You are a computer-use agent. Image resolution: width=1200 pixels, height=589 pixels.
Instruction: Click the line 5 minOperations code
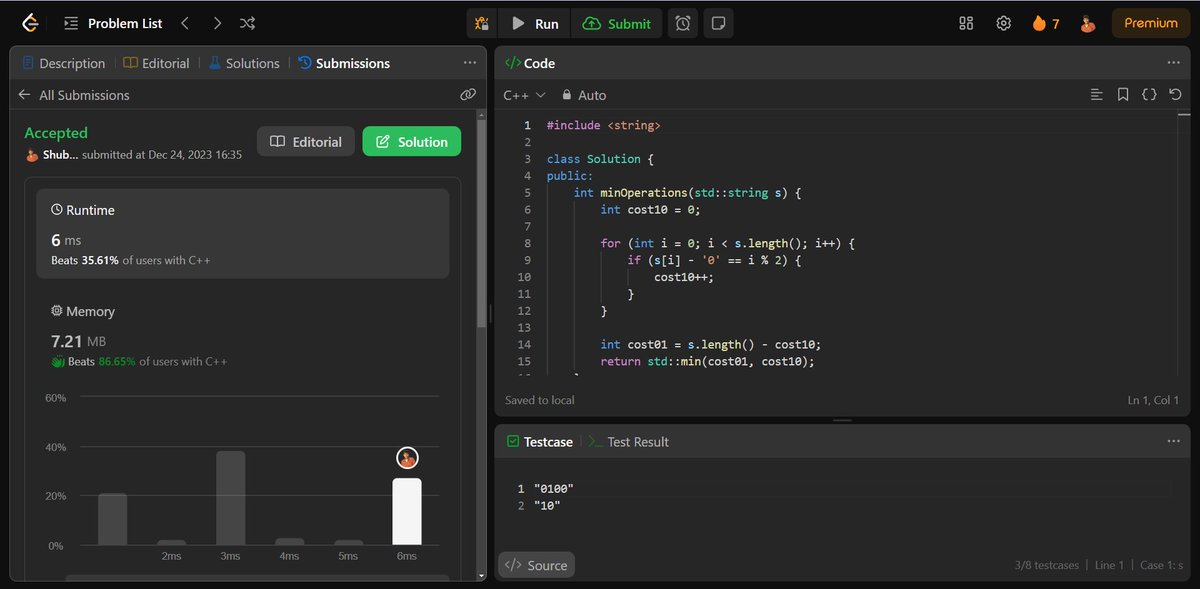pyautogui.click(x=688, y=192)
